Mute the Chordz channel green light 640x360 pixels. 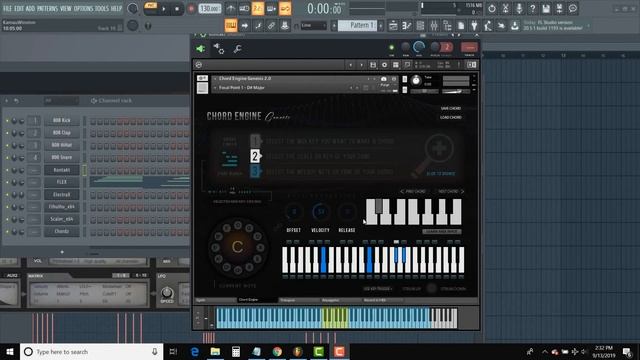click(7, 232)
